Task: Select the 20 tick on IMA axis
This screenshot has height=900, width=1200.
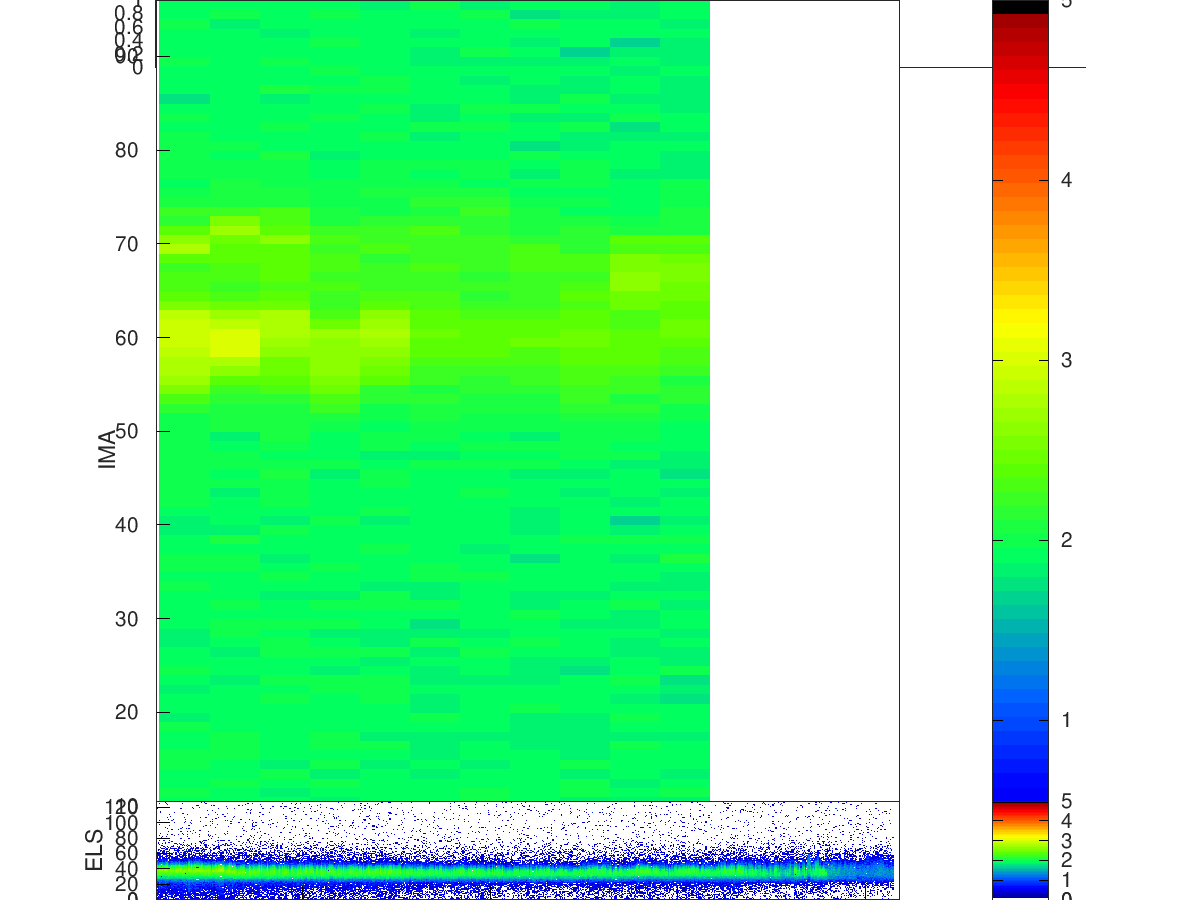Action: click(127, 712)
